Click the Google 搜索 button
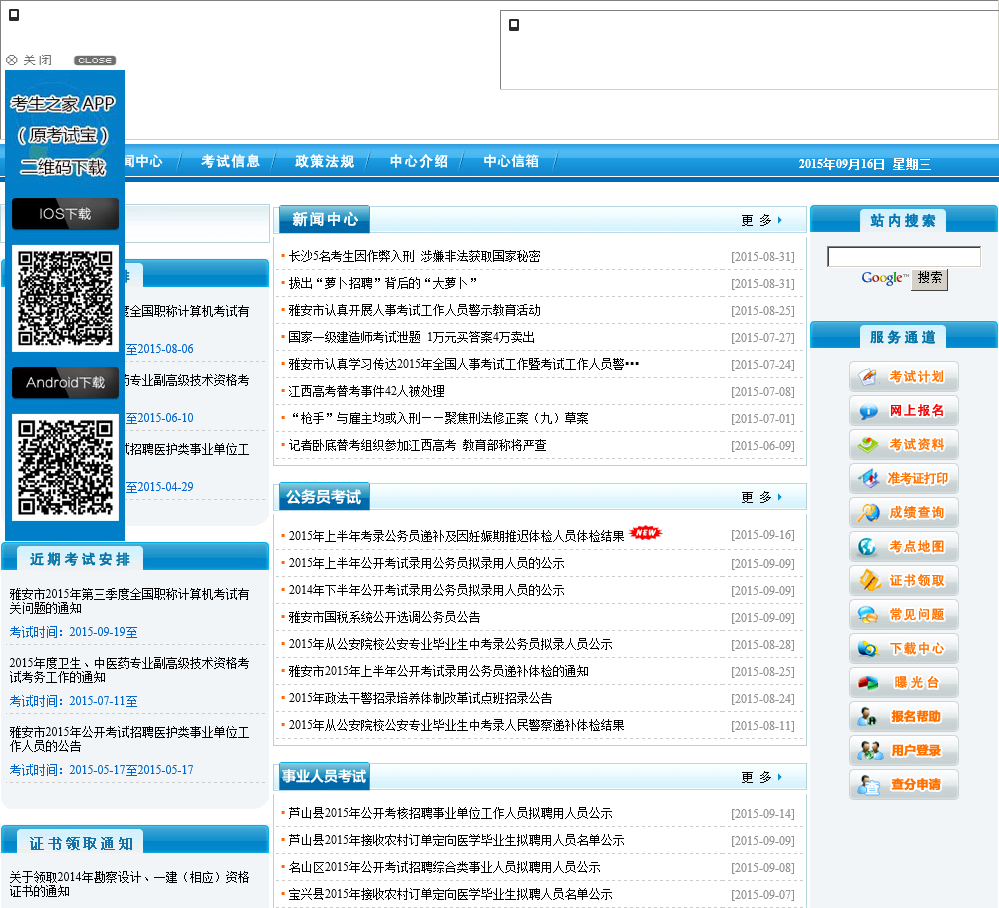 click(929, 278)
